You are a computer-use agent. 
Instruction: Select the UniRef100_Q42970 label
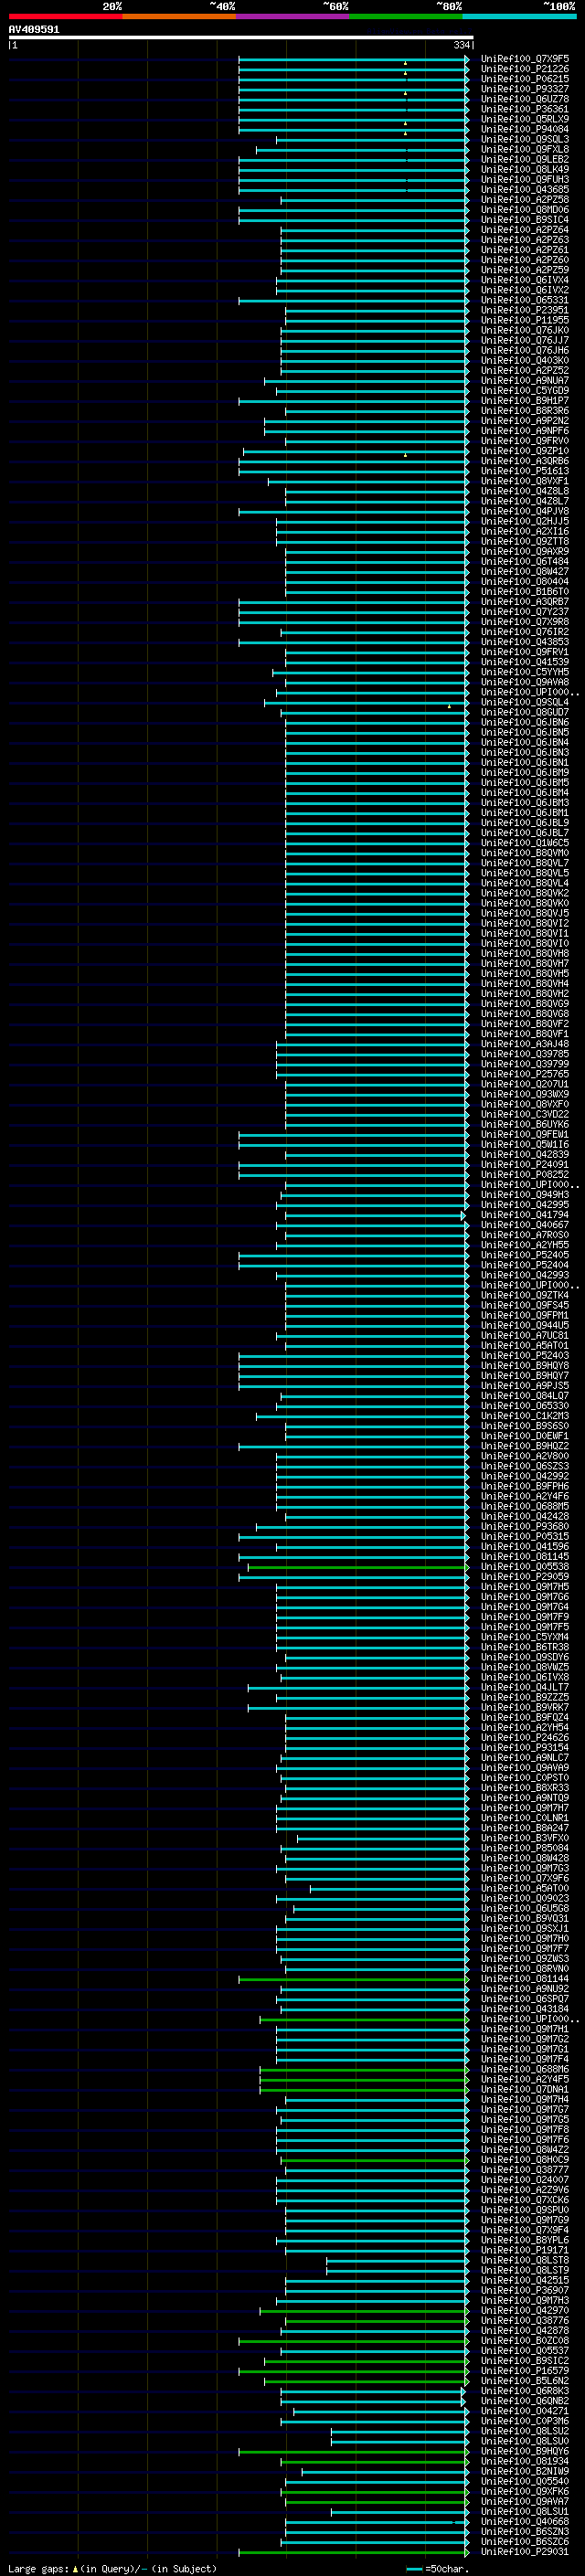[525, 2311]
